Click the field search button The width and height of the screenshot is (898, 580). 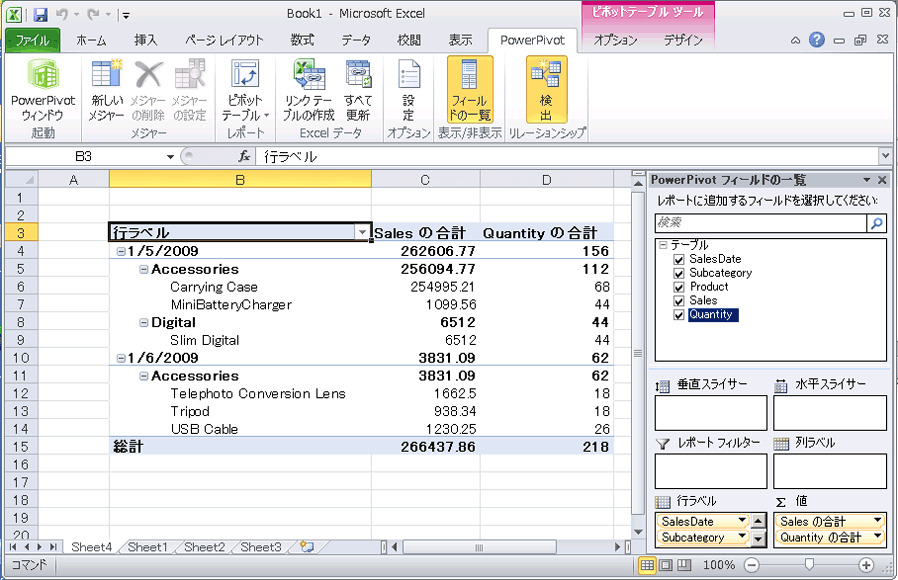coord(875,222)
